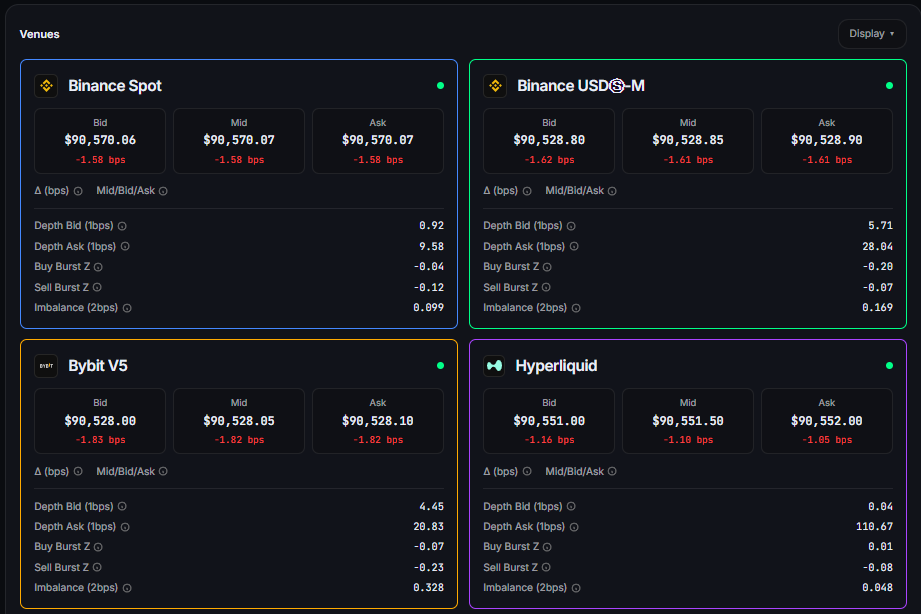
Task: Open info tooltip beside Depth Bid on Binance Spot
Action: click(x=122, y=226)
